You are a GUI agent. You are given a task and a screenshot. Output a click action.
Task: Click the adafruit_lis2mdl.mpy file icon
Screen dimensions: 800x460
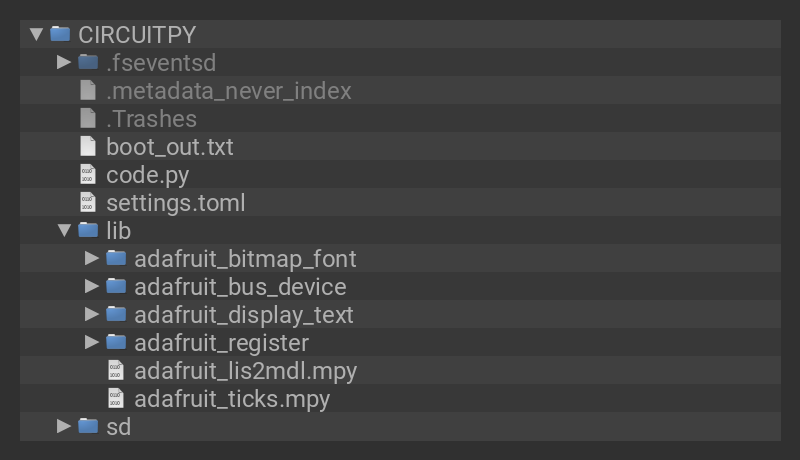[x=116, y=370]
